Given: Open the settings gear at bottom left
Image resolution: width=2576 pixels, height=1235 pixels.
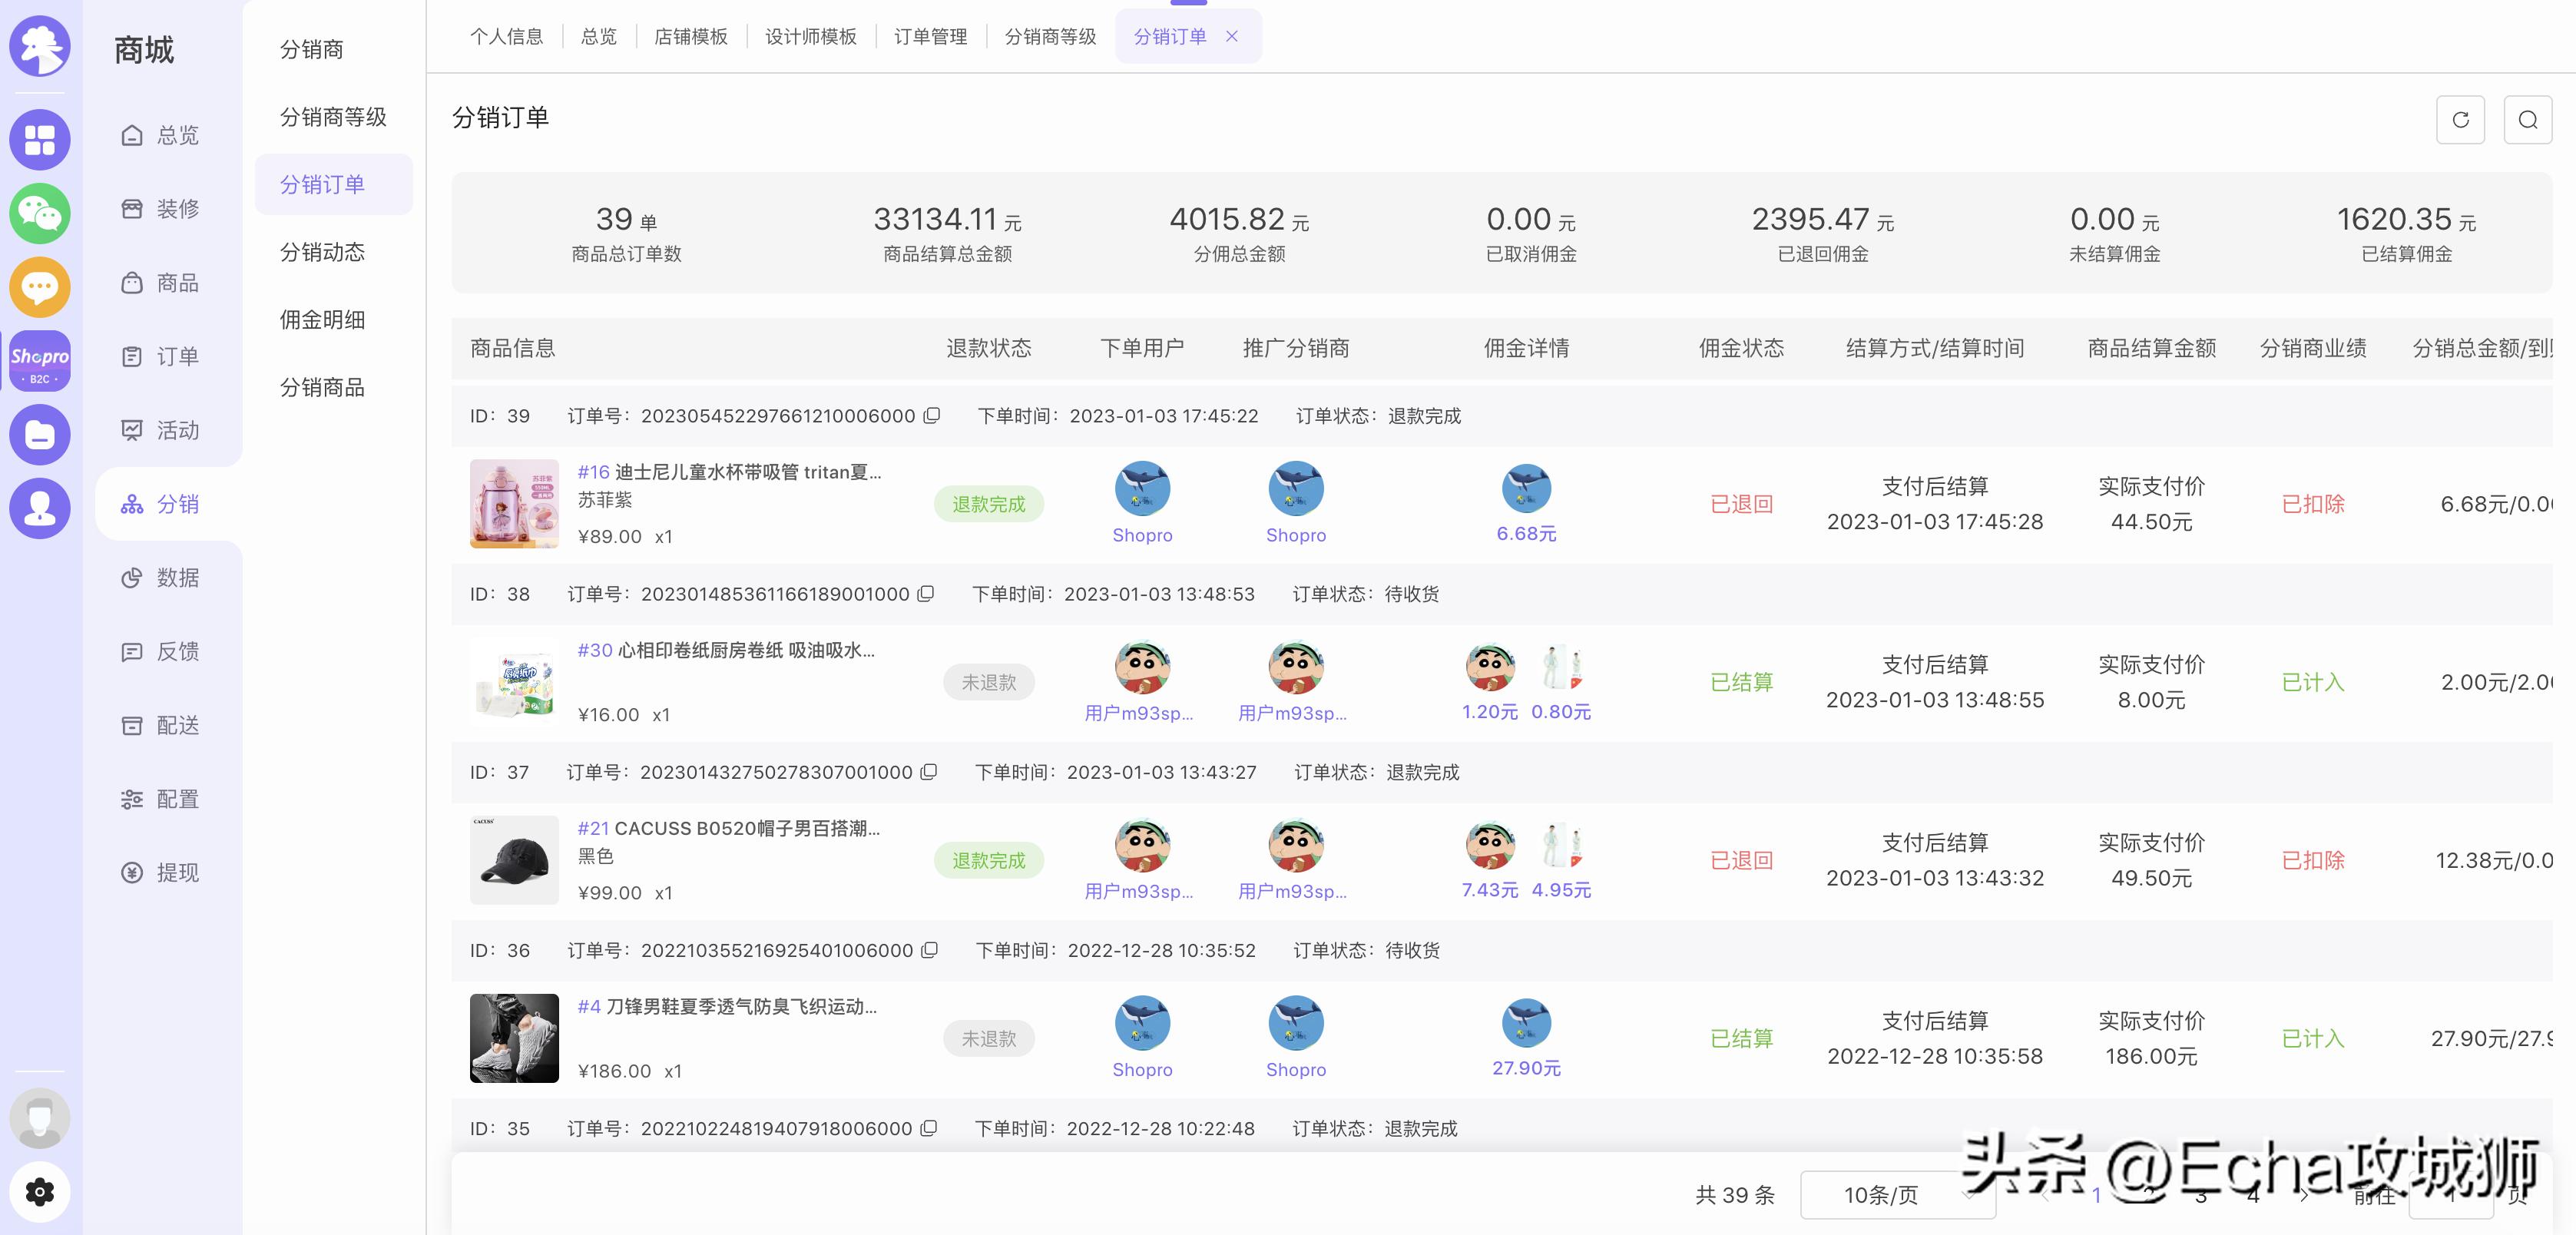Looking at the screenshot, I should 39,1192.
